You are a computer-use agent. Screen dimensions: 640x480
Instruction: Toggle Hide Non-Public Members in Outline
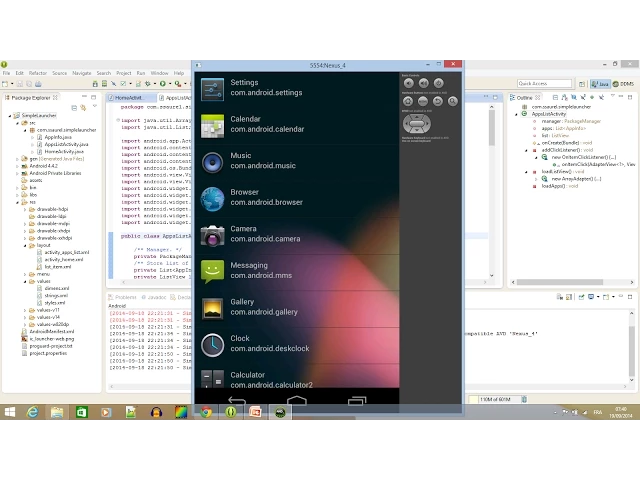(592, 97)
